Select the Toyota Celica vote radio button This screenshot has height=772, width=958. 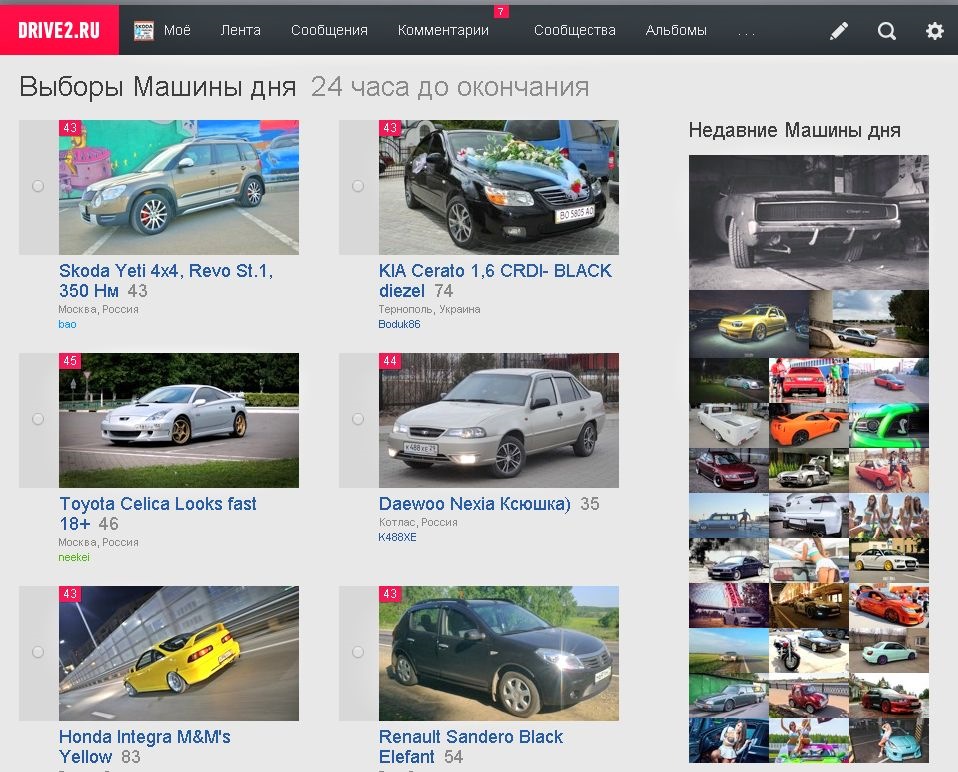coord(38,419)
